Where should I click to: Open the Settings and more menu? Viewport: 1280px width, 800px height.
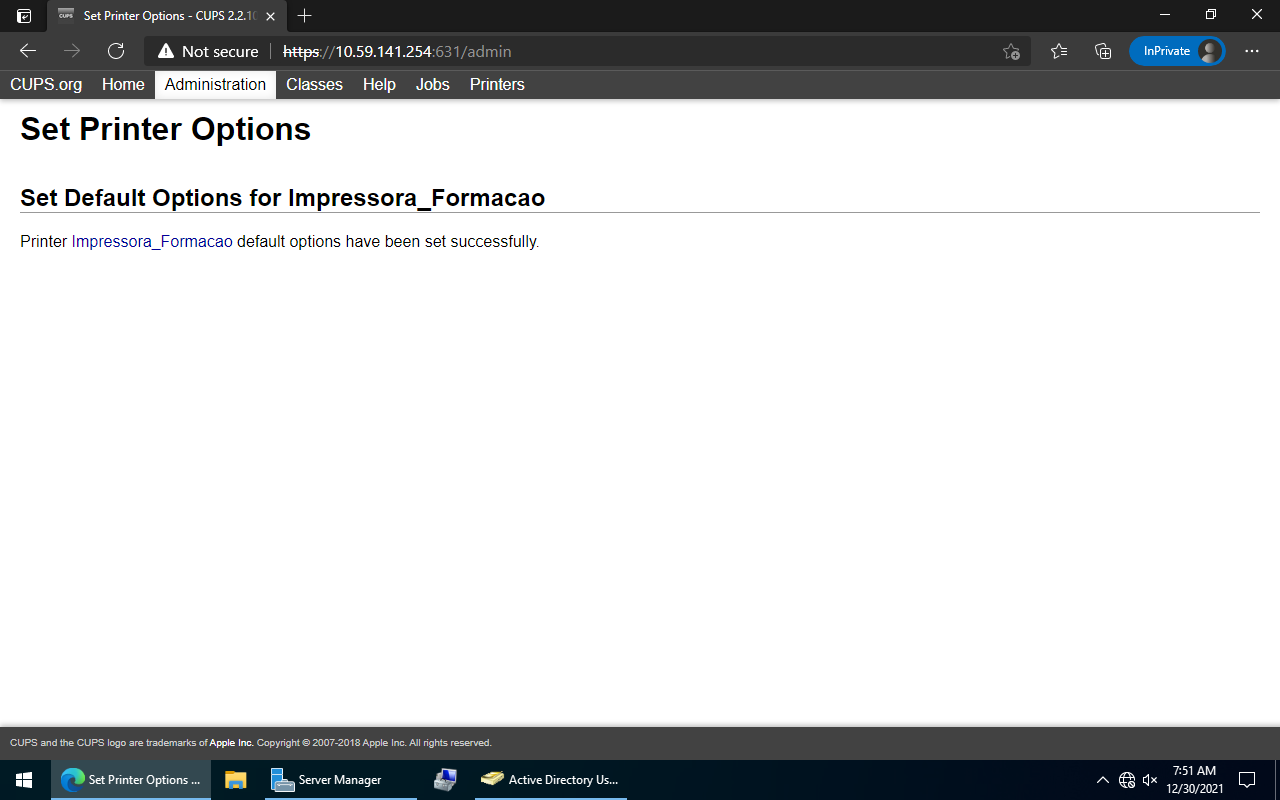tap(1251, 51)
